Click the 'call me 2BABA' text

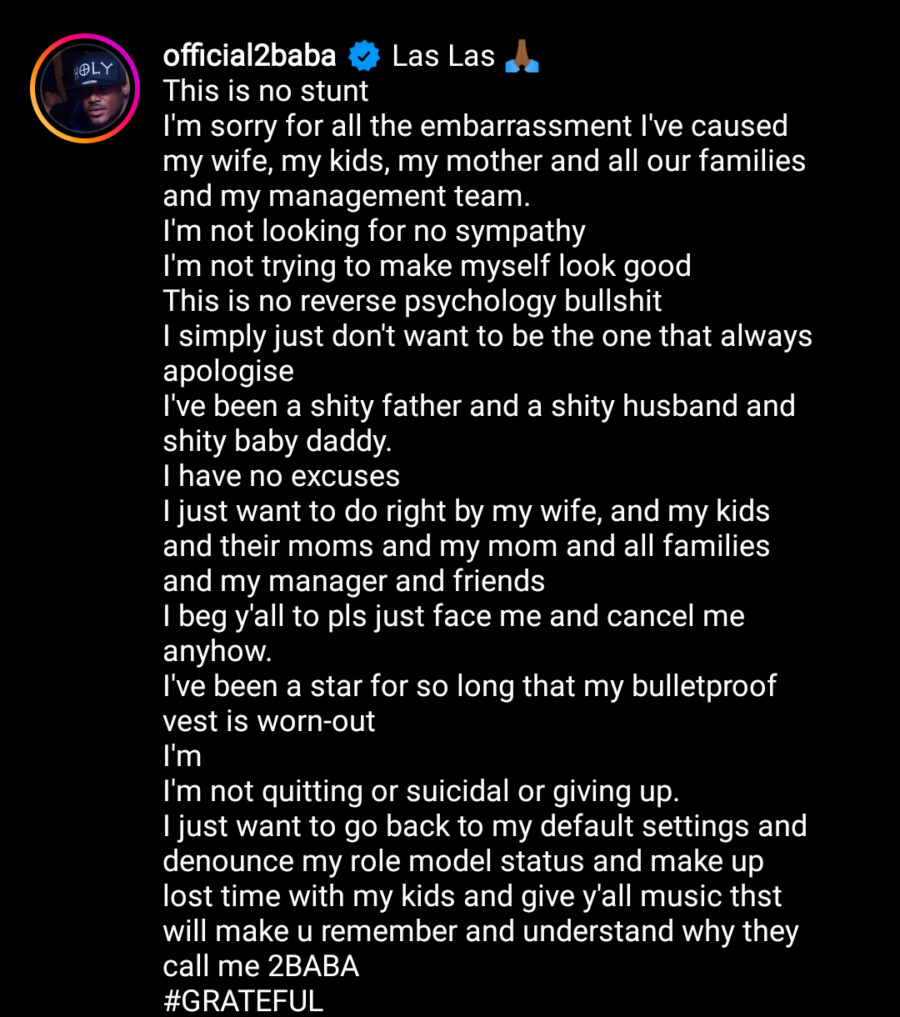click(x=261, y=966)
